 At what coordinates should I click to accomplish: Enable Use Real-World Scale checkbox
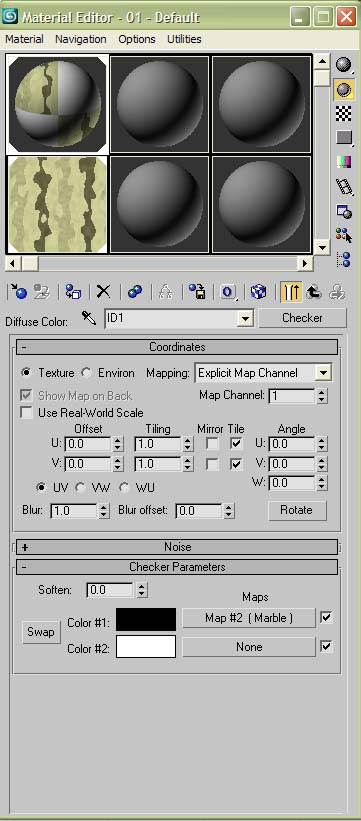(26, 413)
